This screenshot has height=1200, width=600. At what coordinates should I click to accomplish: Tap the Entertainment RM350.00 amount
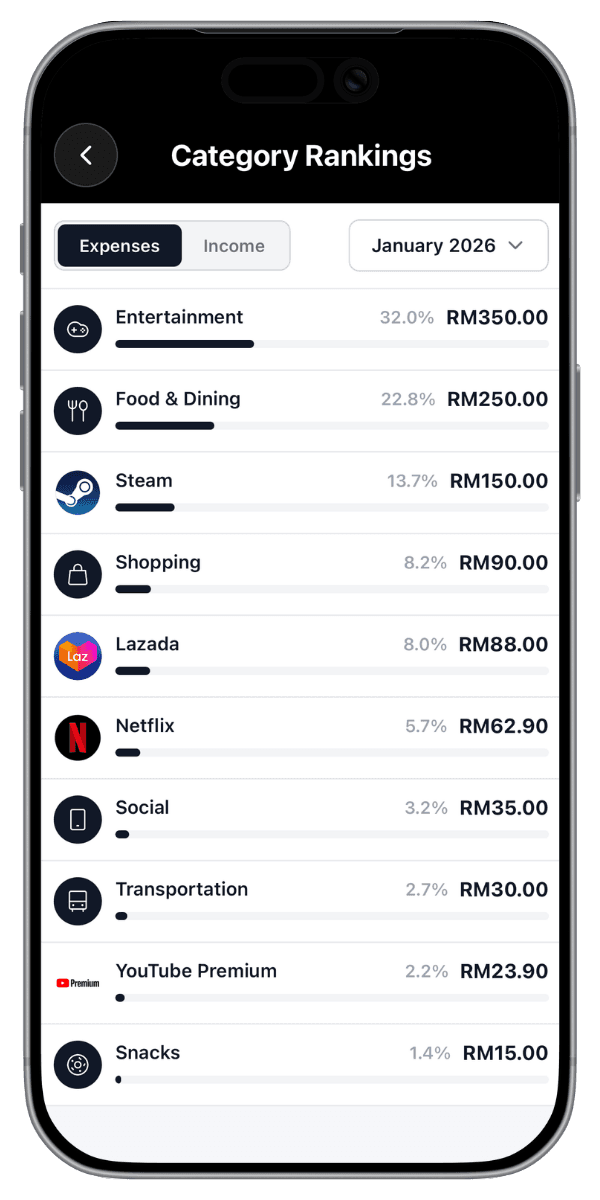[497, 318]
